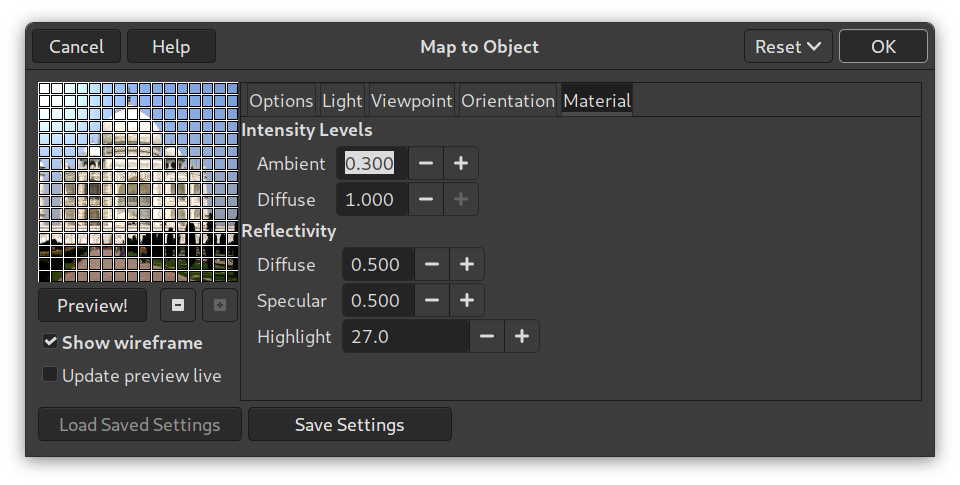Zoom out the preview with minus icon
Image resolution: width=960 pixels, height=485 pixels.
(x=177, y=305)
